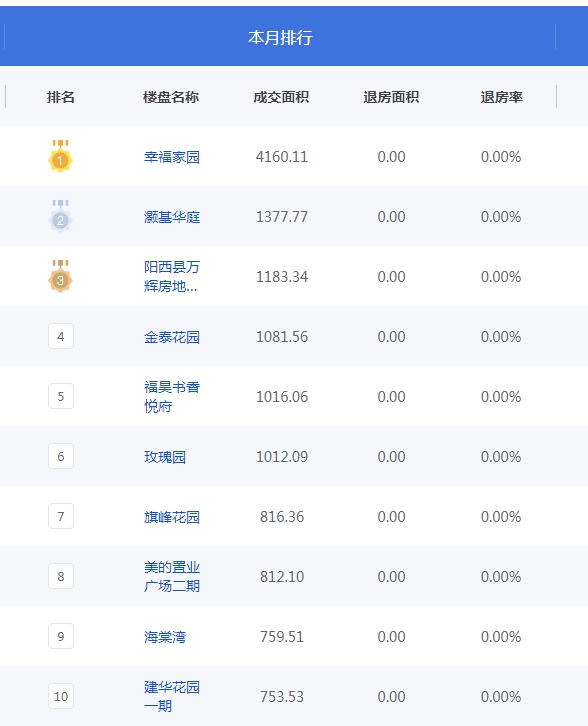
Task: Open the 海棠湾 property link
Action: (165, 637)
